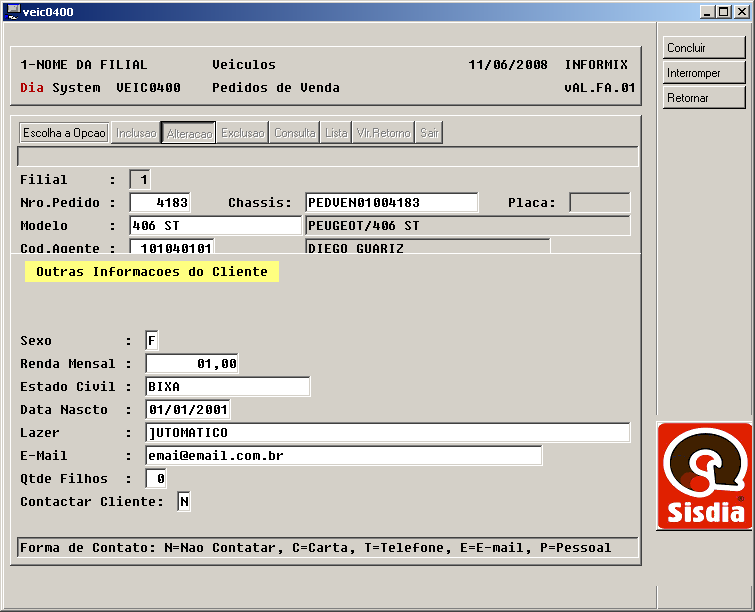Select the Exclusao option
Viewport: 755px width, 612px height.
(x=243, y=132)
